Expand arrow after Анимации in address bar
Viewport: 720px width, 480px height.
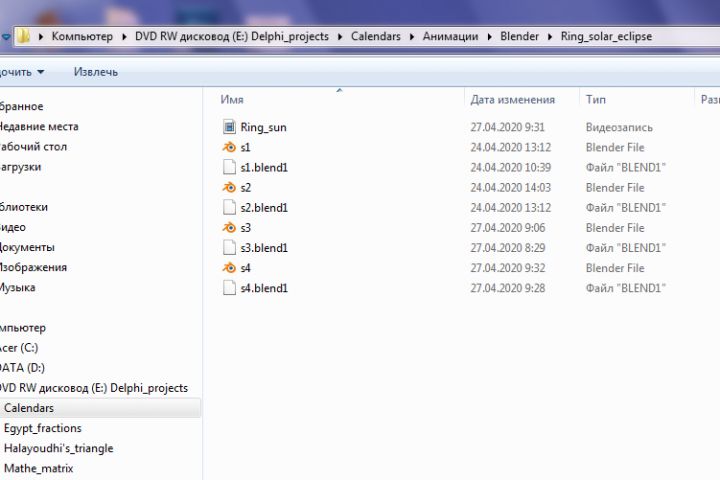tap(489, 37)
